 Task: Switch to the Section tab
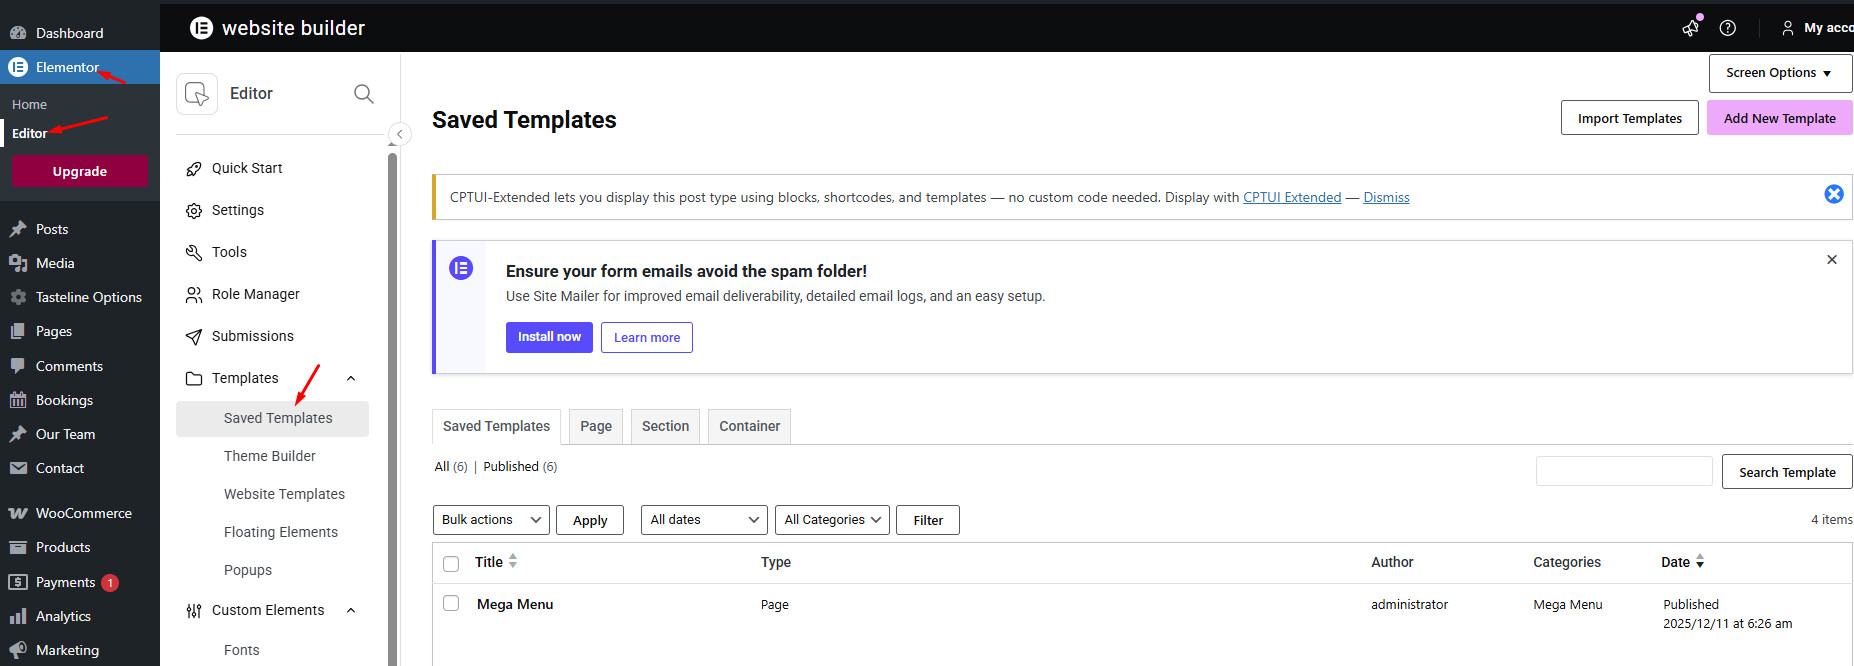tap(665, 426)
